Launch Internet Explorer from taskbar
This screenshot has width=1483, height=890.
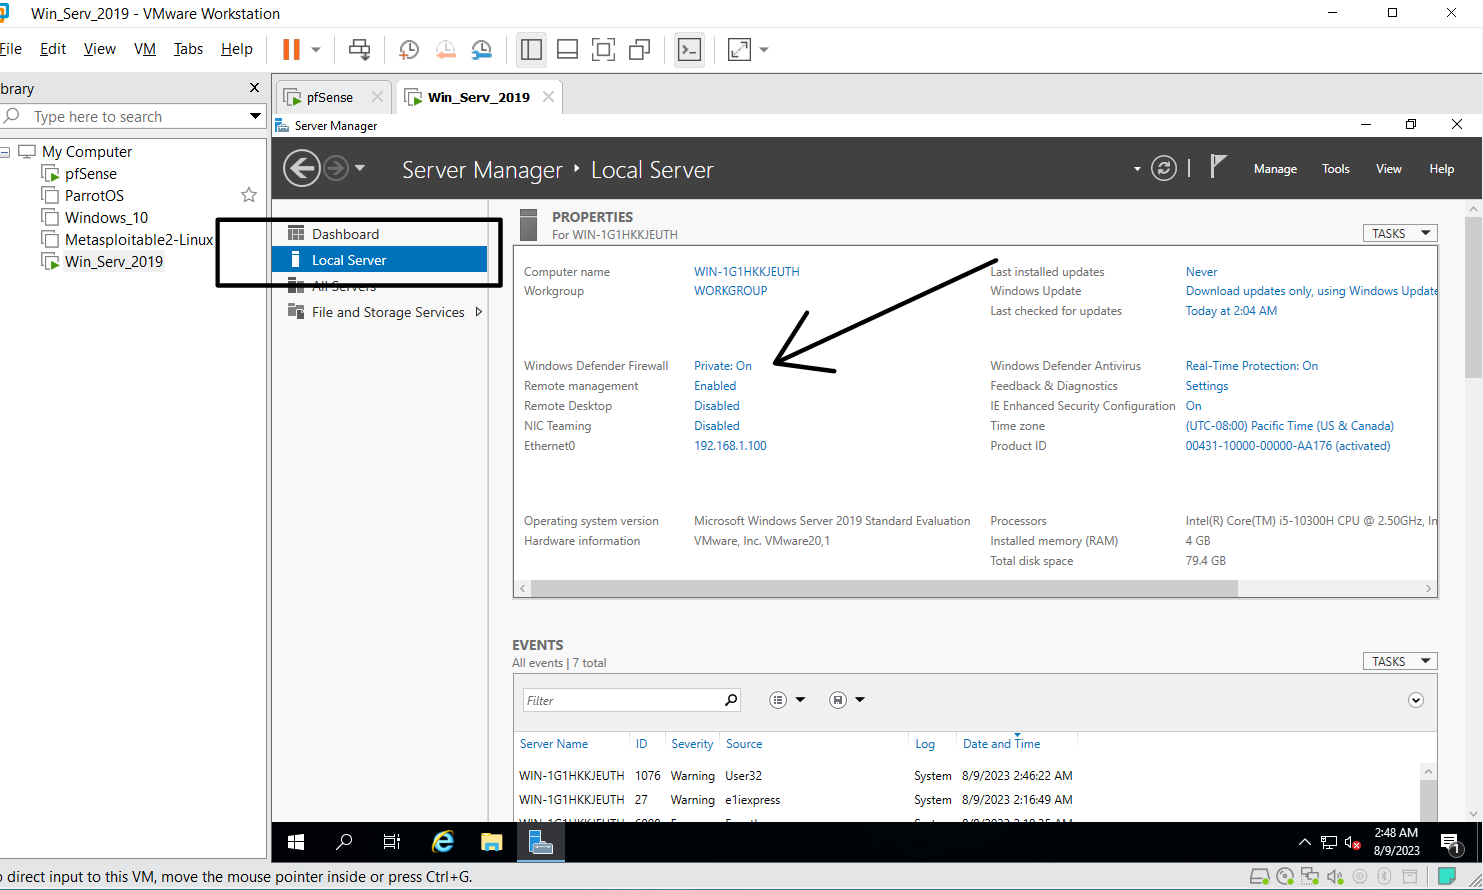tap(443, 843)
